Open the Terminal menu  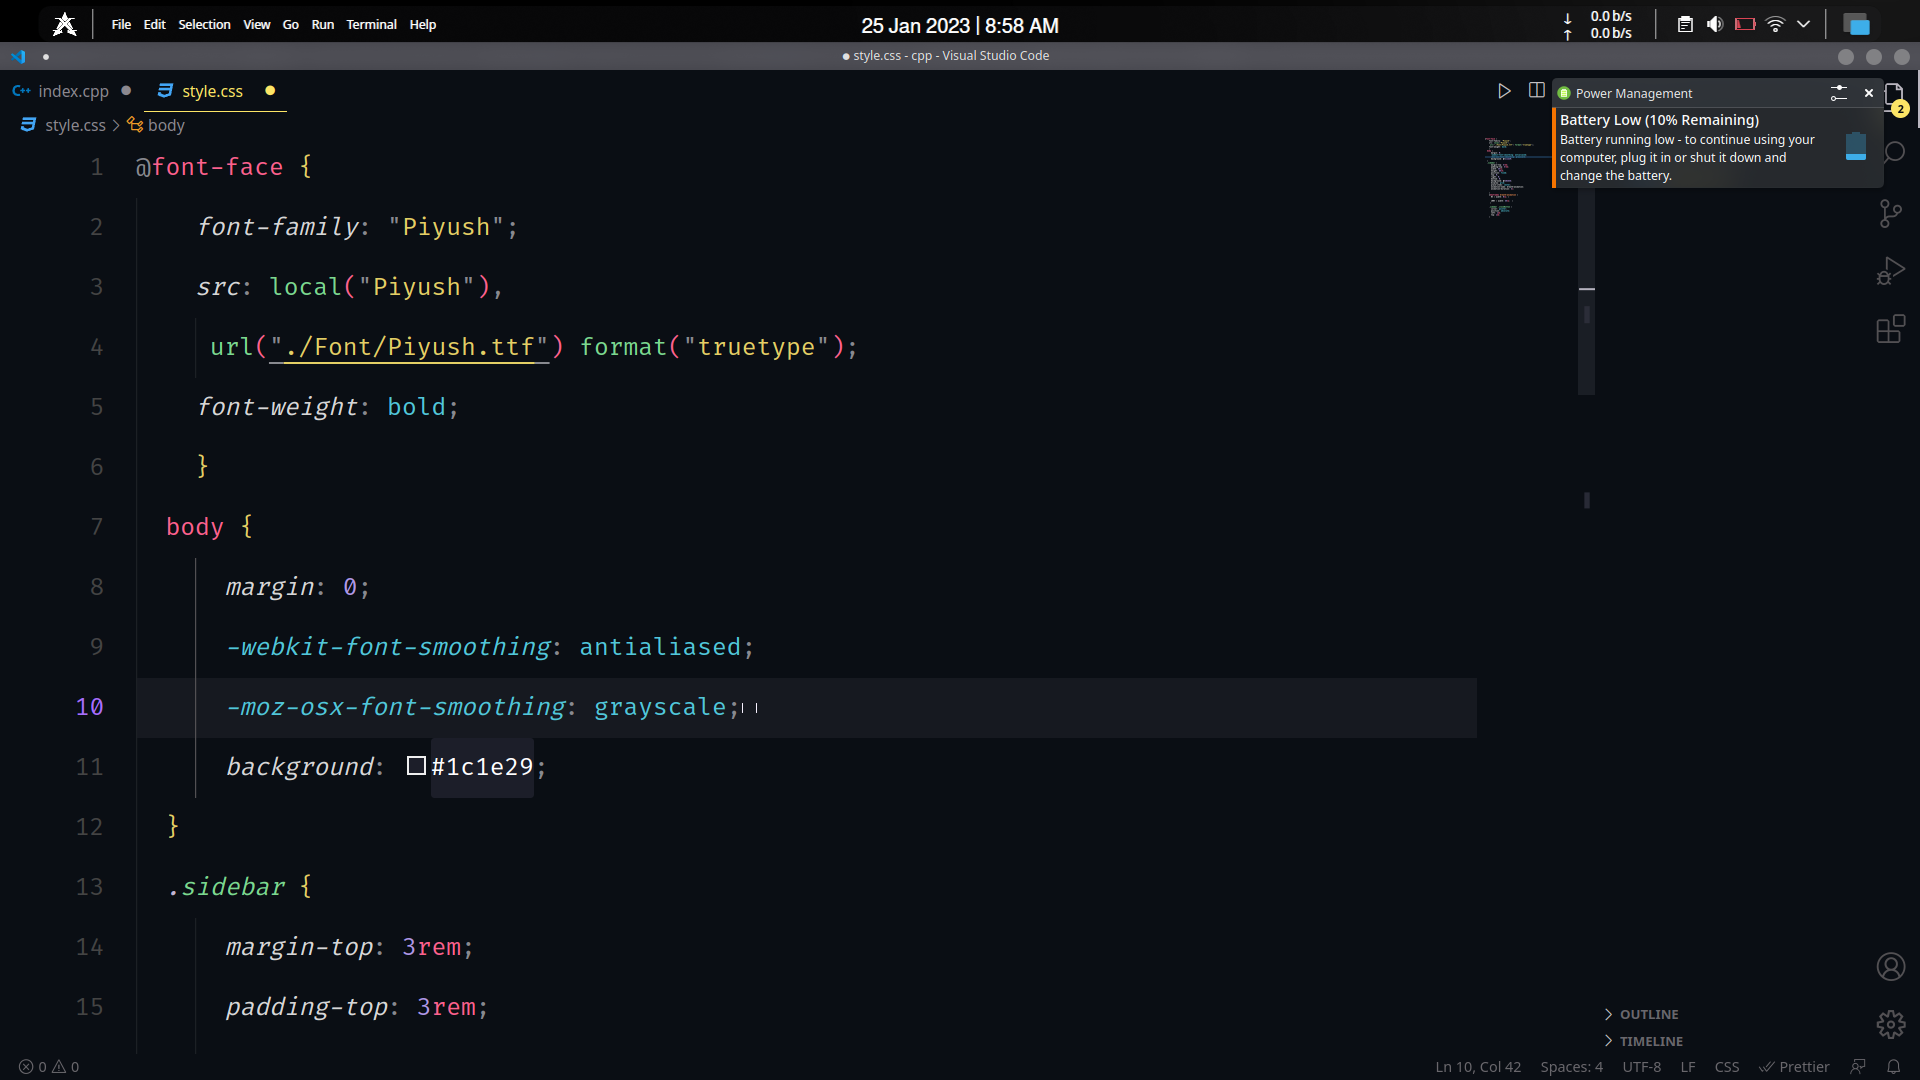pos(372,24)
